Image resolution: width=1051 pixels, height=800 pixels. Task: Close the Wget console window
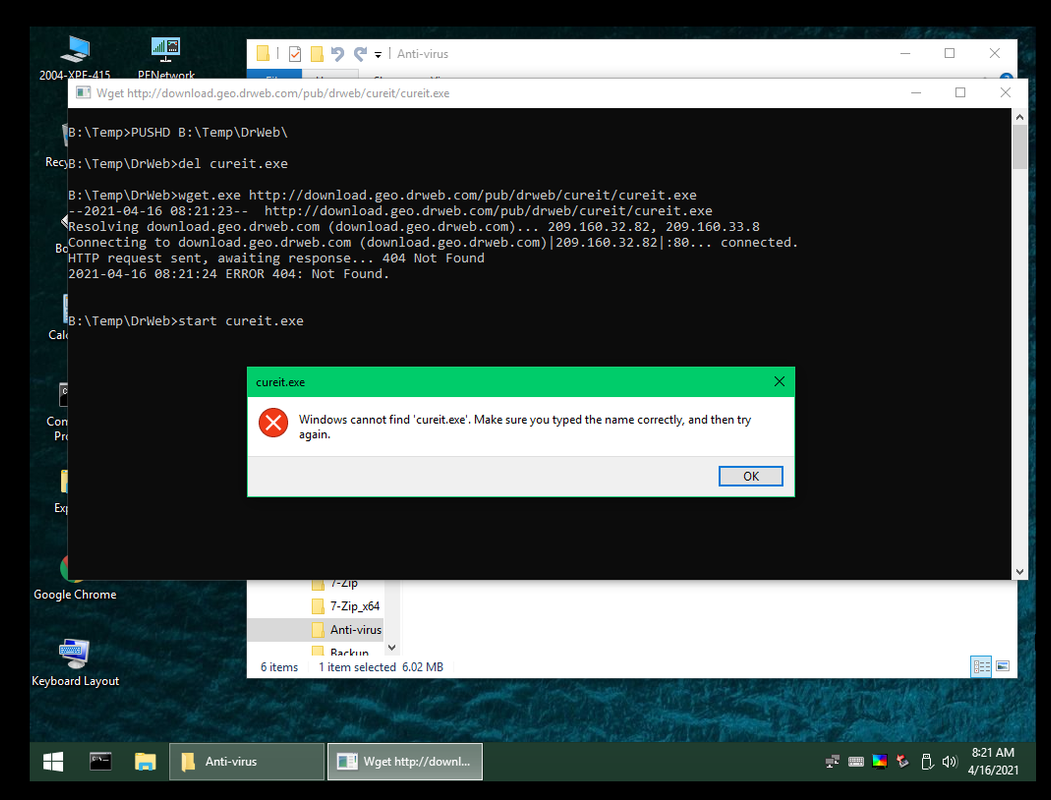tap(1005, 92)
